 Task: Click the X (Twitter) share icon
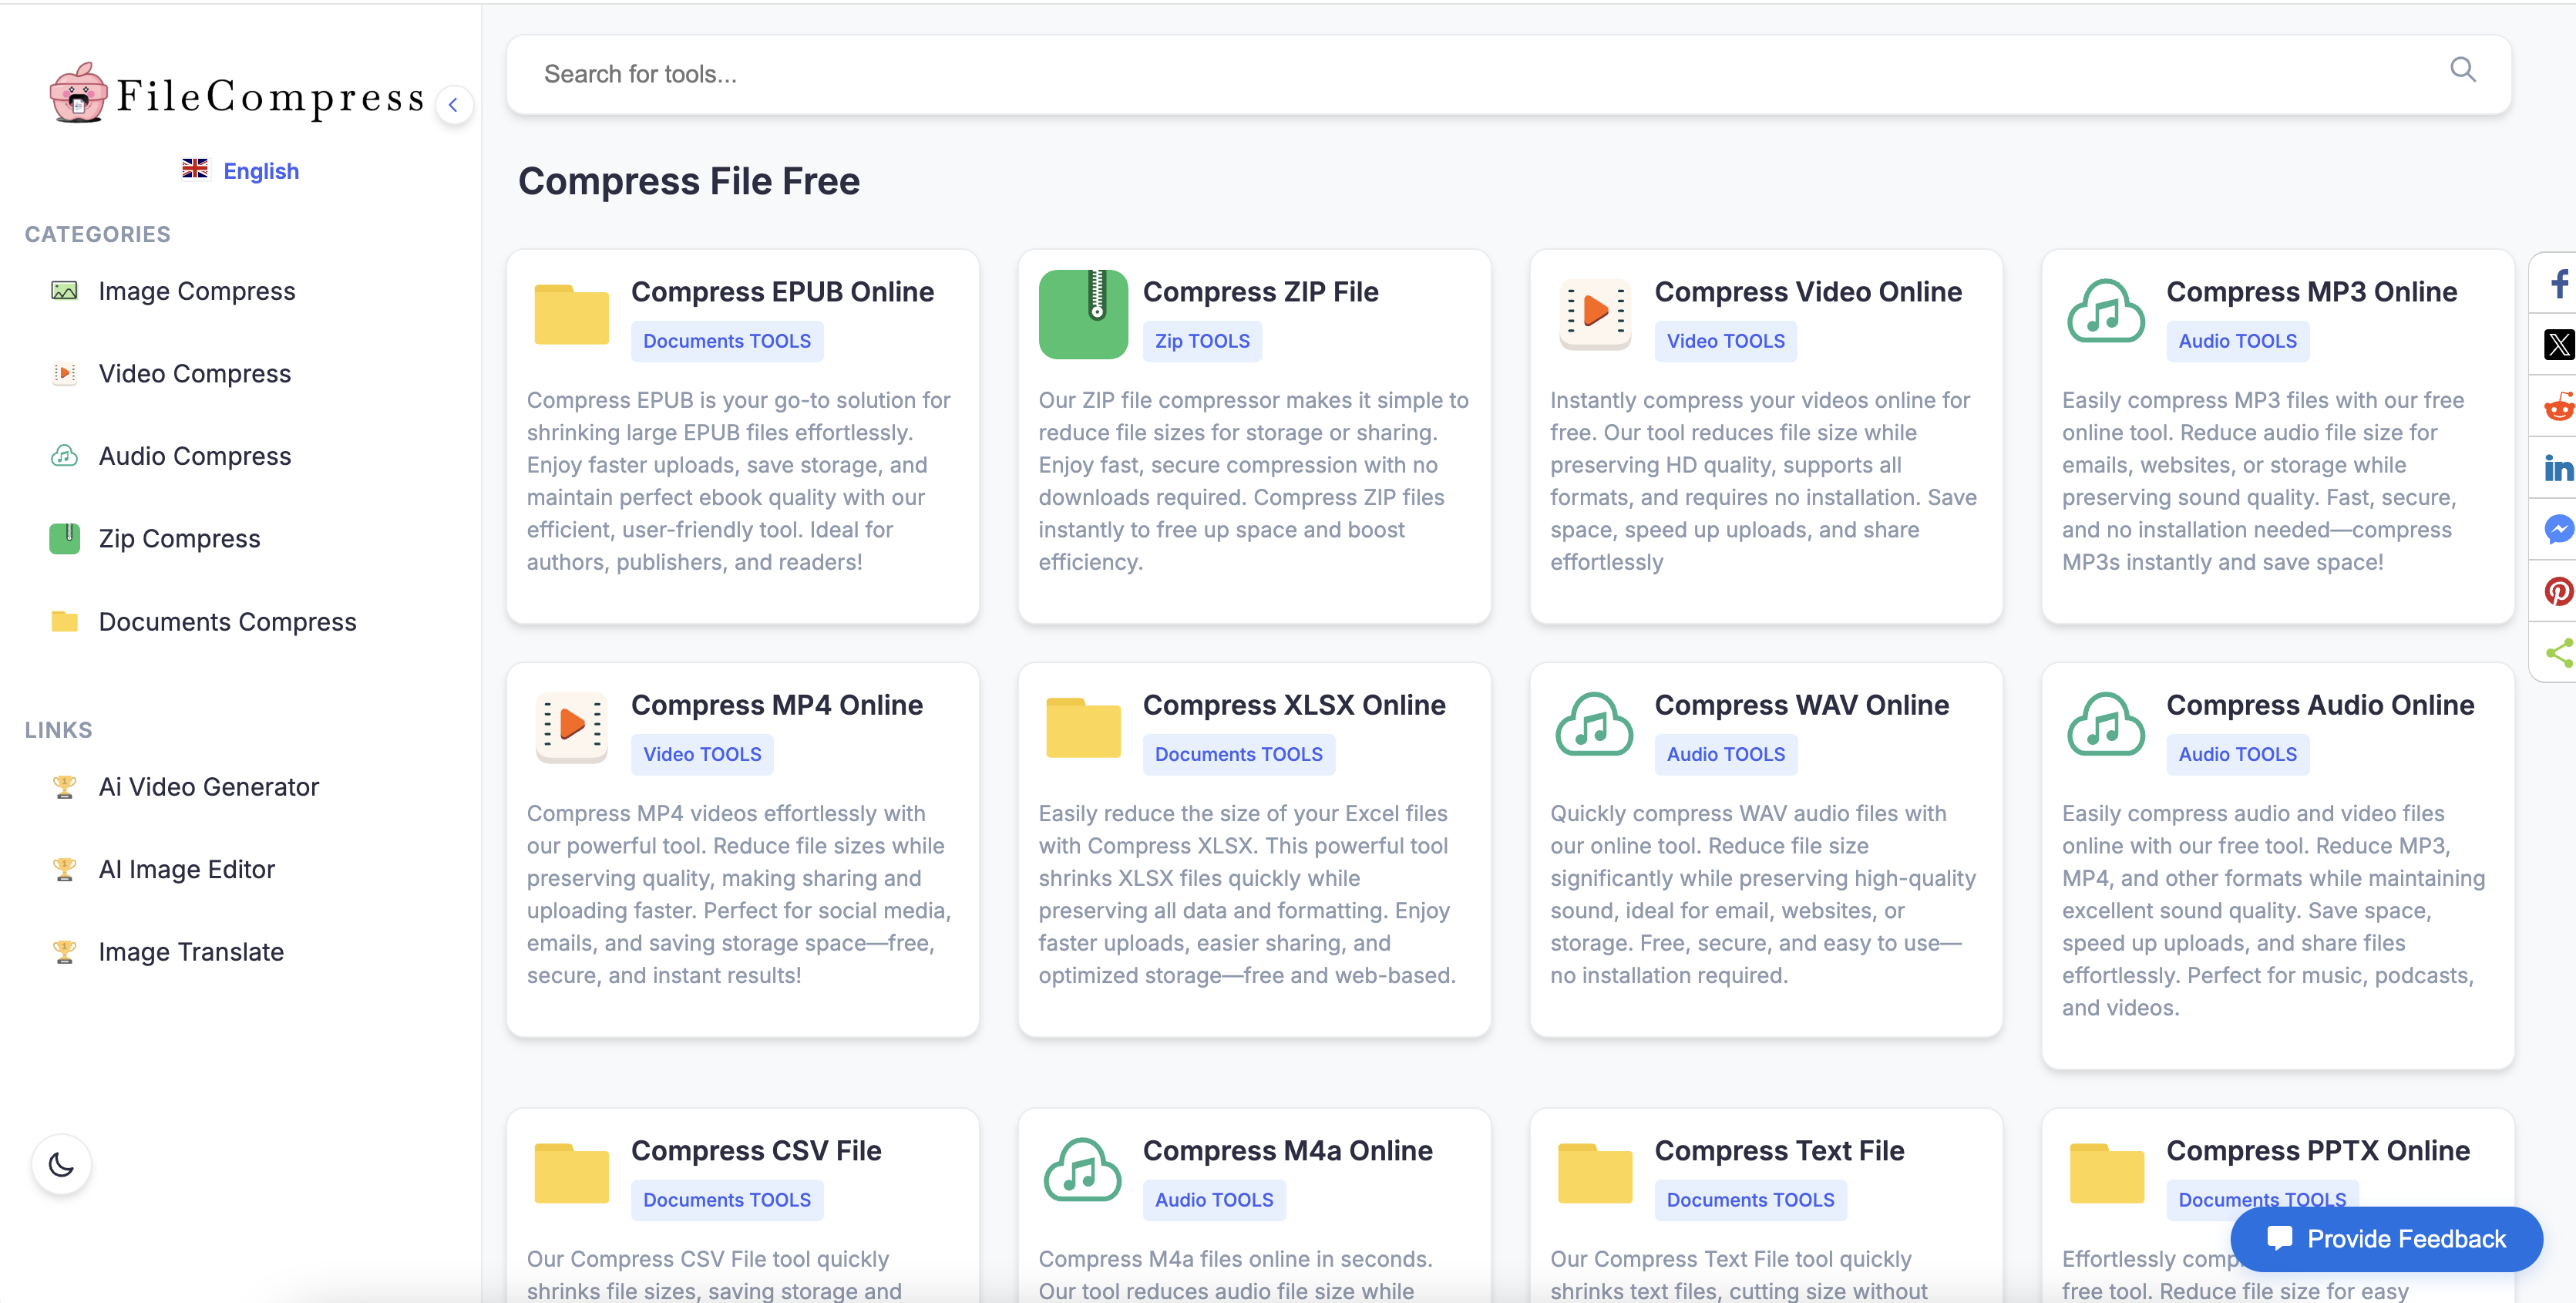(x=2559, y=345)
